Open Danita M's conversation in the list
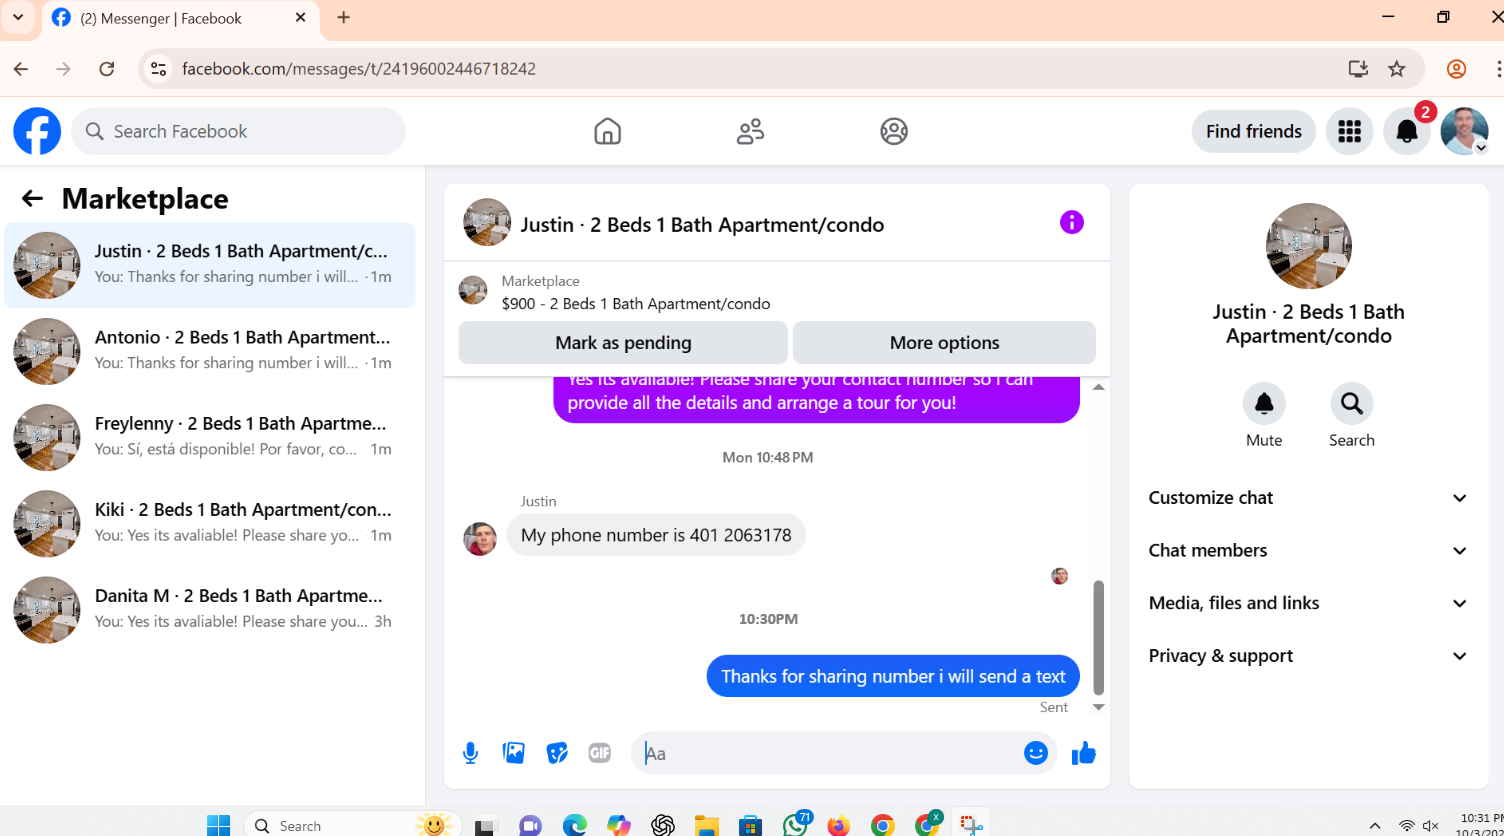This screenshot has width=1504, height=836. pyautogui.click(x=210, y=609)
